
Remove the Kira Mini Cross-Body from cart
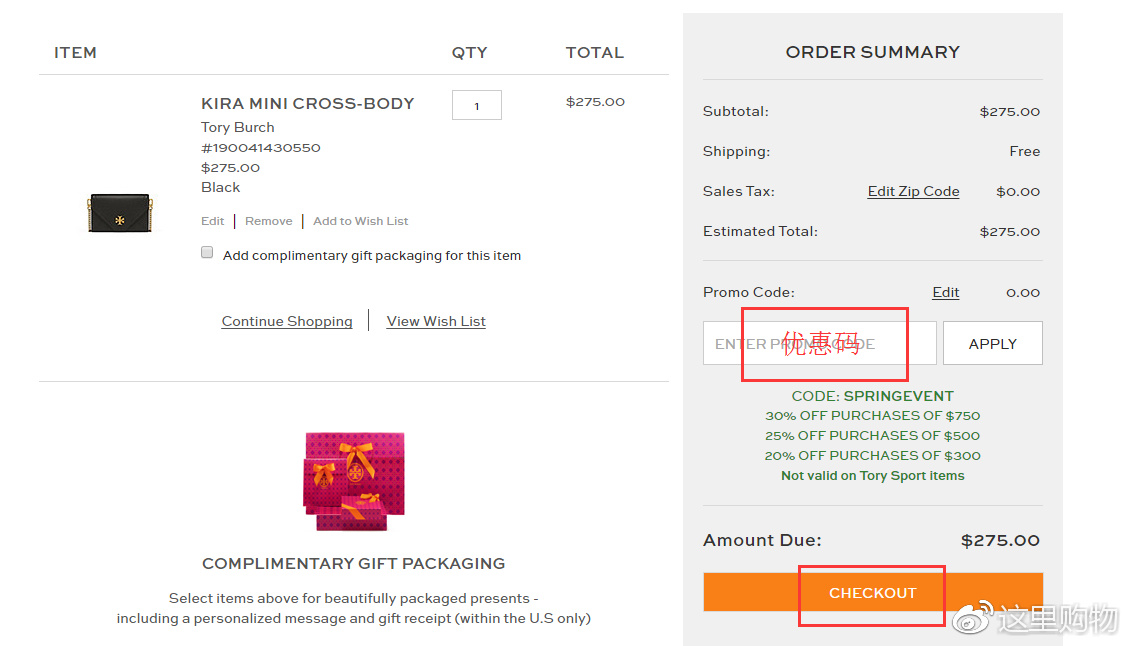[268, 221]
